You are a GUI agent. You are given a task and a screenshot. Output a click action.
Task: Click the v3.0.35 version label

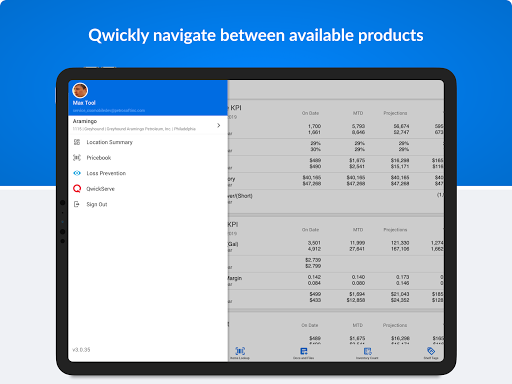click(81, 350)
